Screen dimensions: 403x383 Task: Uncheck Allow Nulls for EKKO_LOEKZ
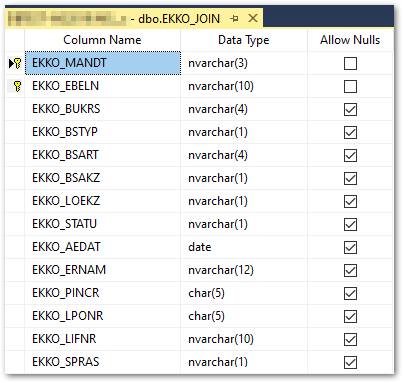click(350, 201)
